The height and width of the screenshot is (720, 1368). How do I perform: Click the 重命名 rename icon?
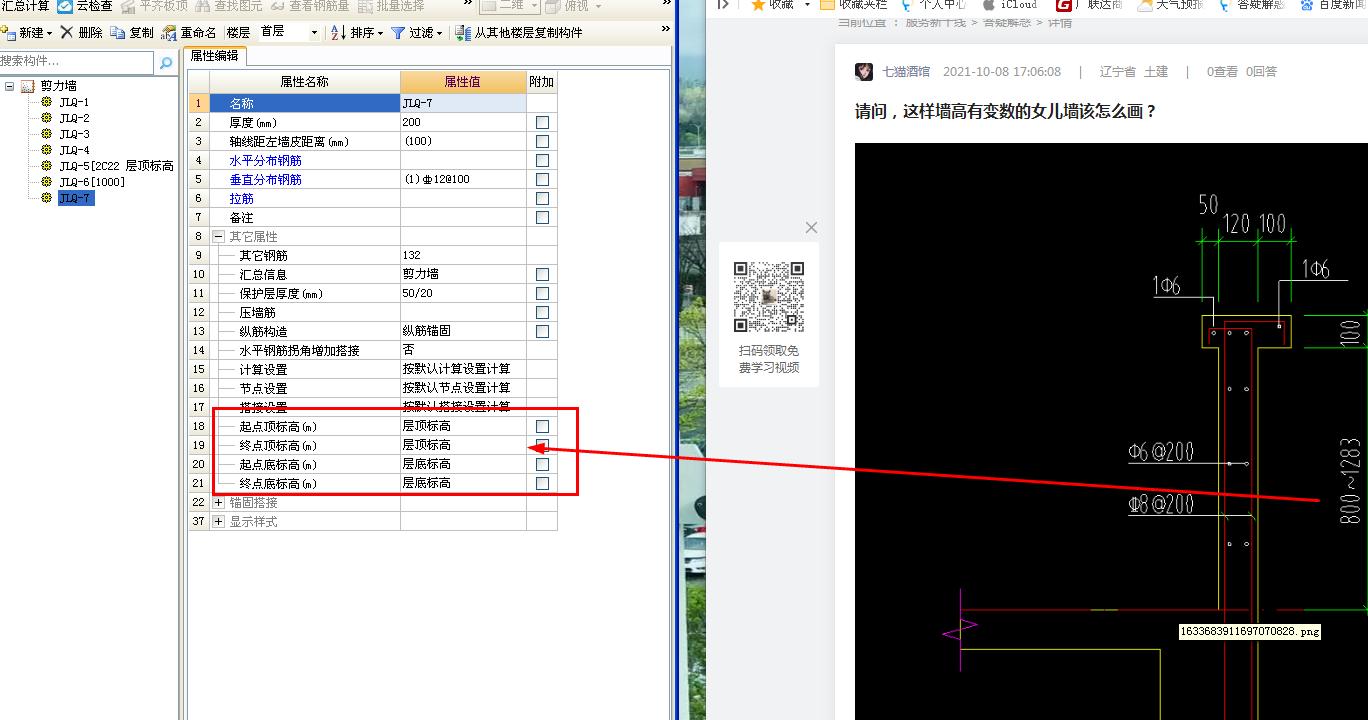click(x=169, y=33)
